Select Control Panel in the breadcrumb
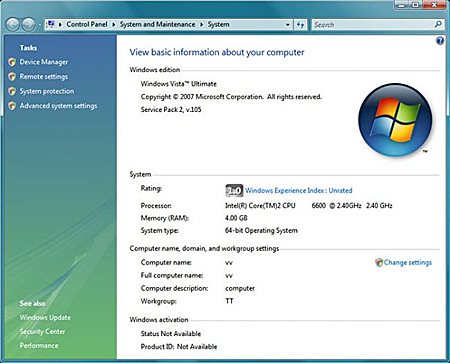Screen dimensions: 450x363 point(87,24)
